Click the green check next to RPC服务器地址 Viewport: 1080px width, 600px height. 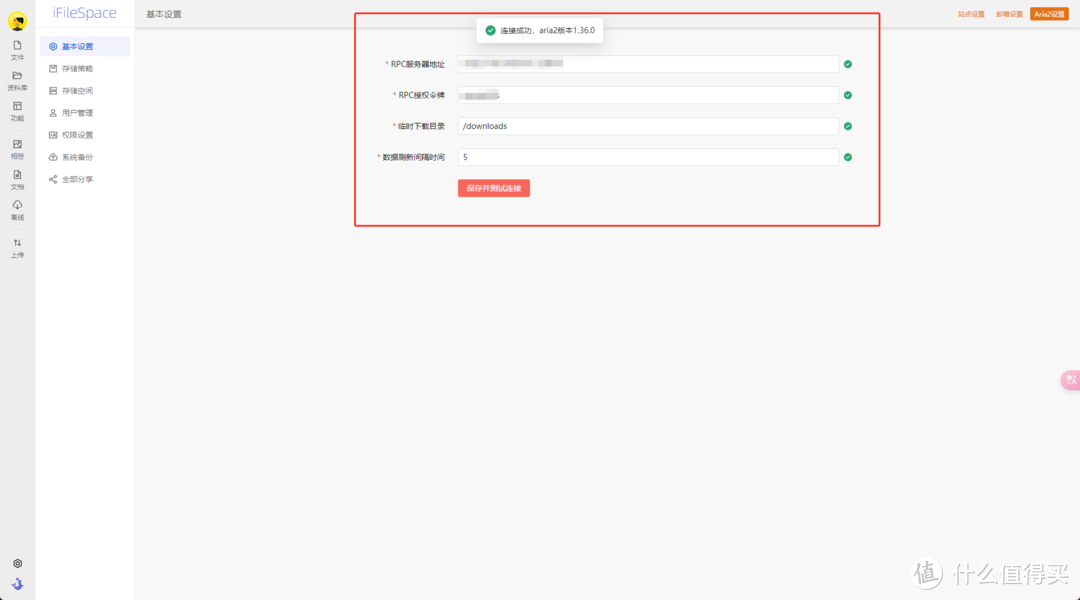point(848,64)
